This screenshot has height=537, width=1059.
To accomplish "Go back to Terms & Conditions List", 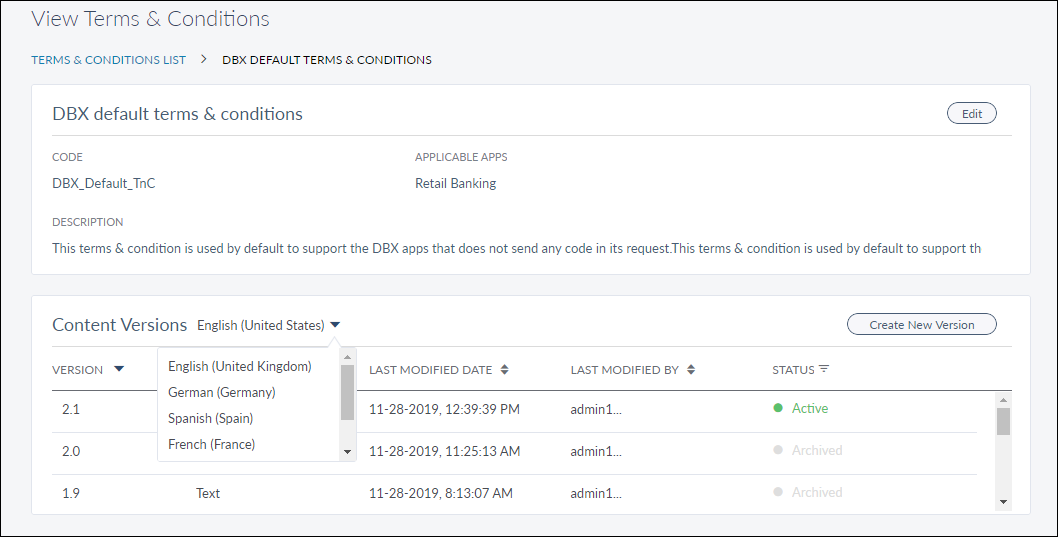I will pyautogui.click(x=108, y=59).
